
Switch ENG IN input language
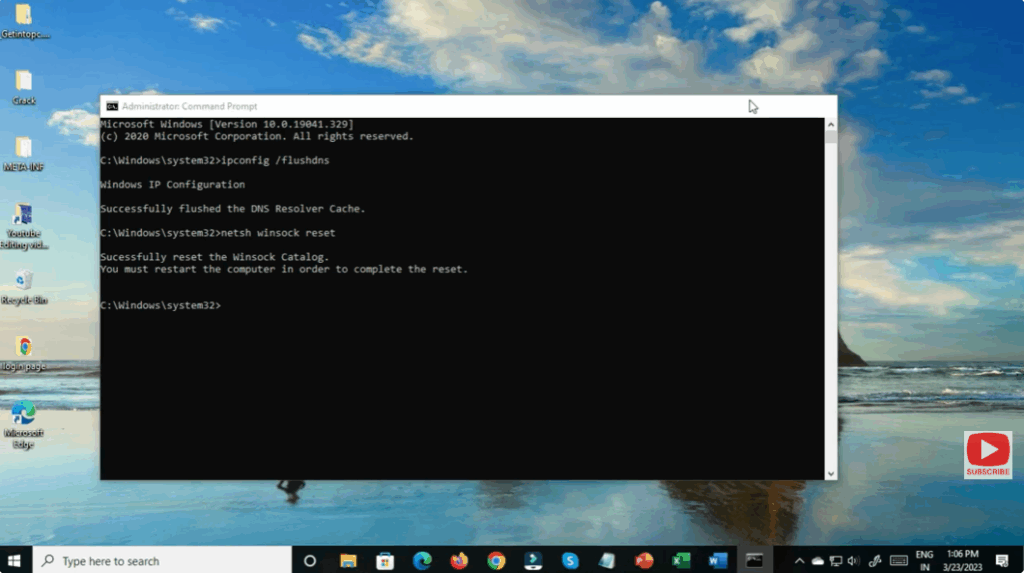tap(924, 561)
